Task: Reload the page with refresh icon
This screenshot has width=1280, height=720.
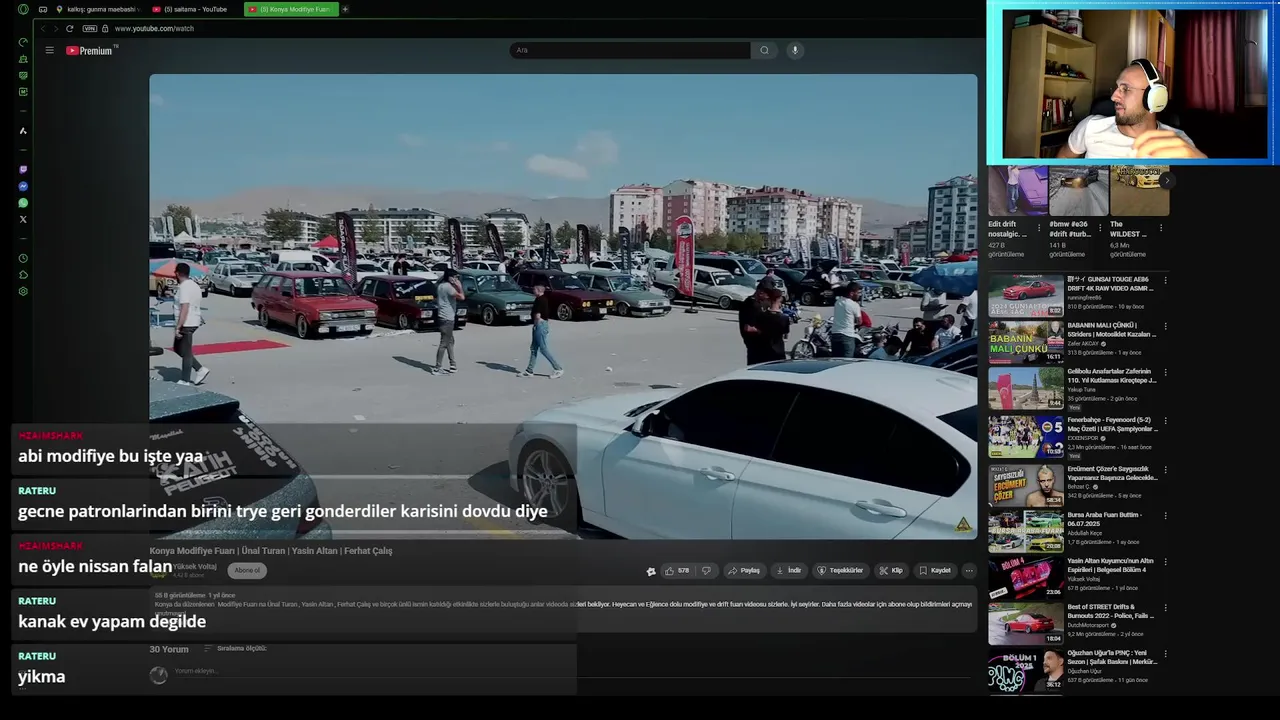Action: tap(69, 28)
